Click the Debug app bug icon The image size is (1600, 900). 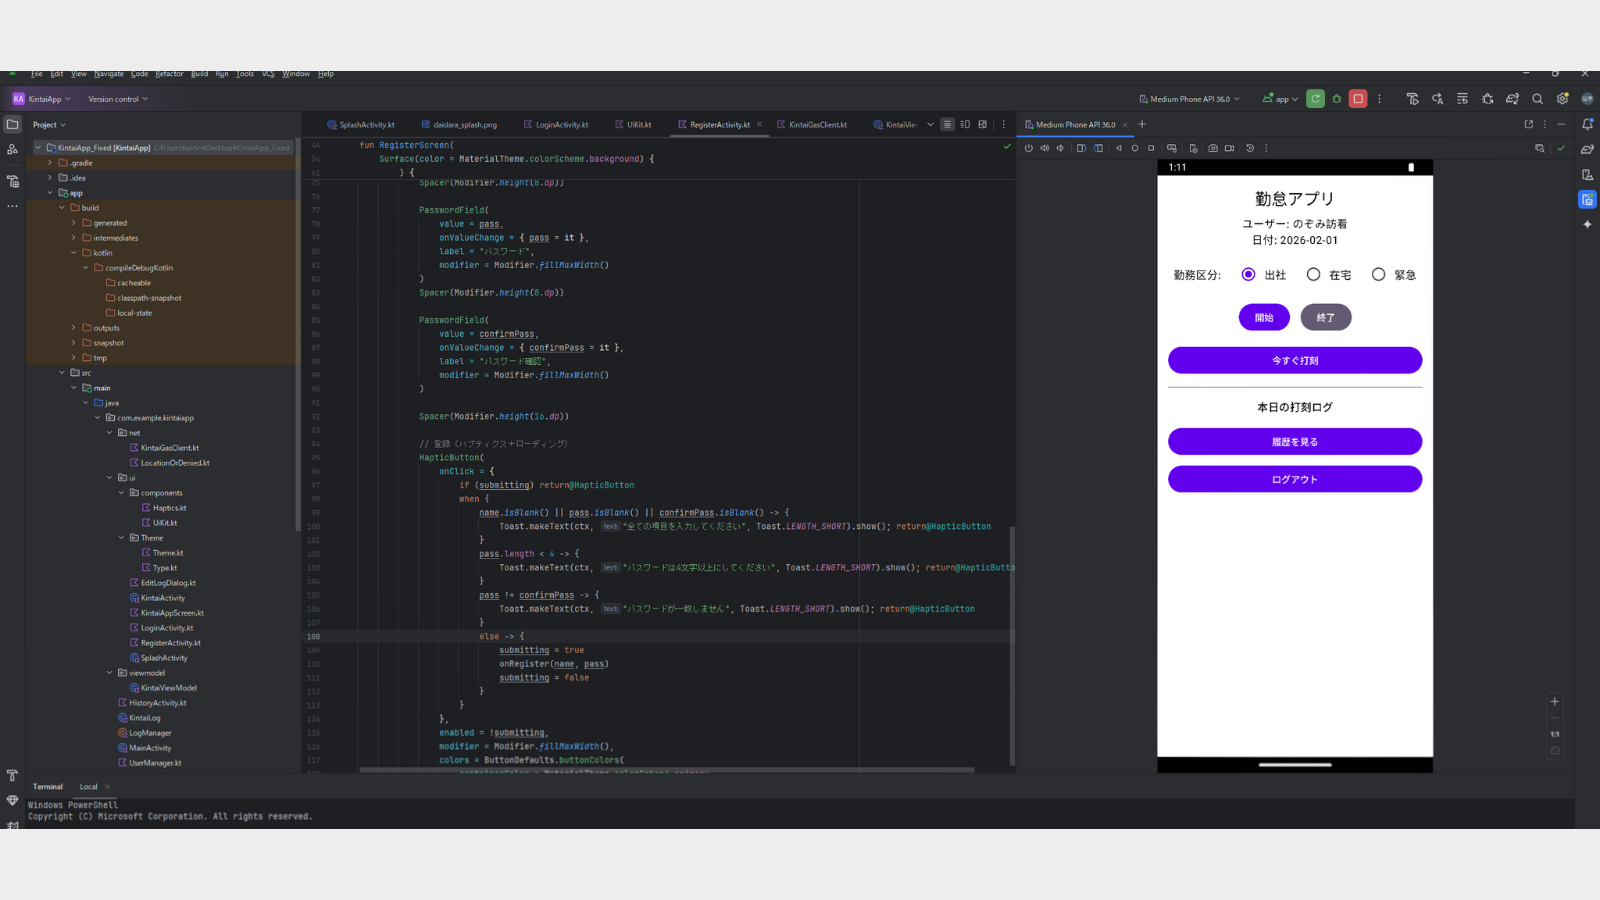tap(1337, 99)
